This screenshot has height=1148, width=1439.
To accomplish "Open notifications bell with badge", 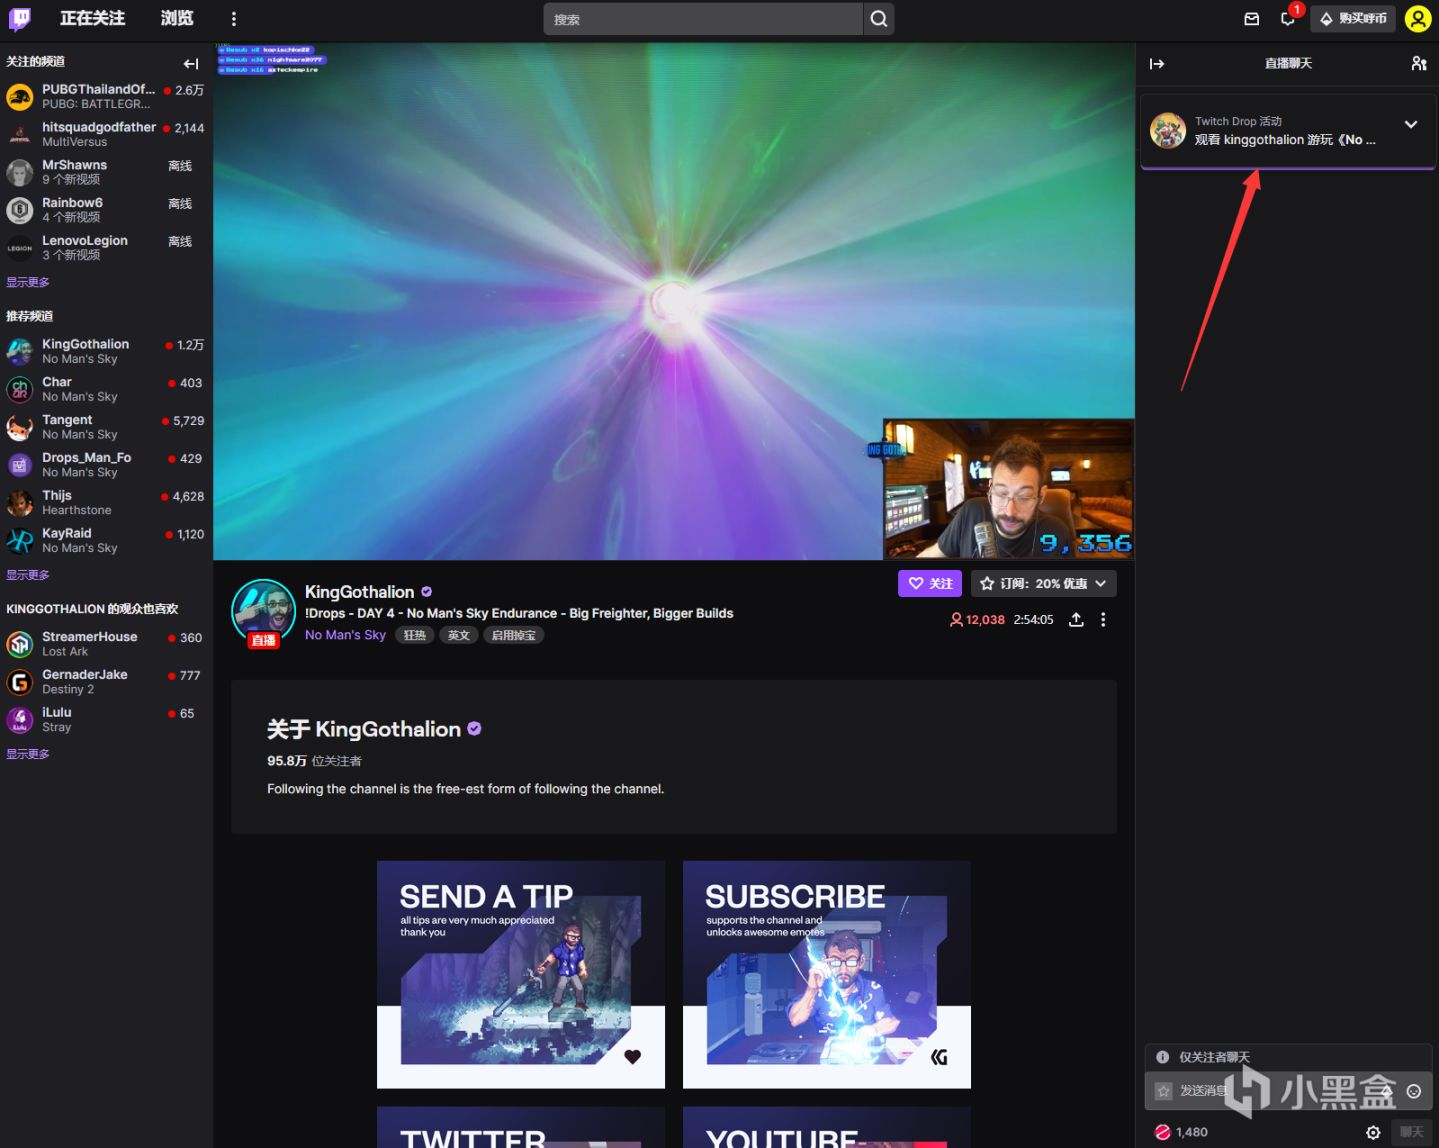I will pyautogui.click(x=1288, y=19).
